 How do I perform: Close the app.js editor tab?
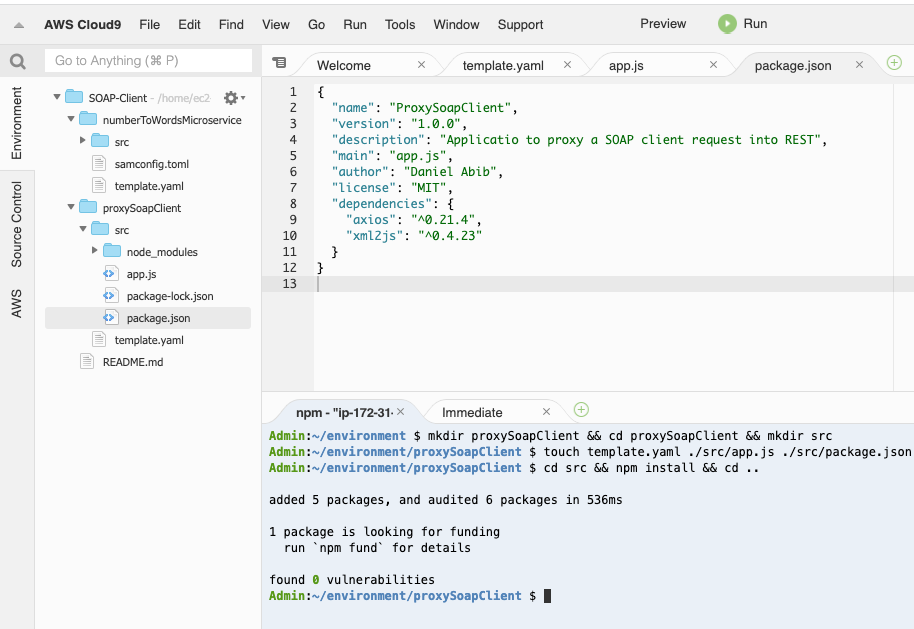(713, 65)
